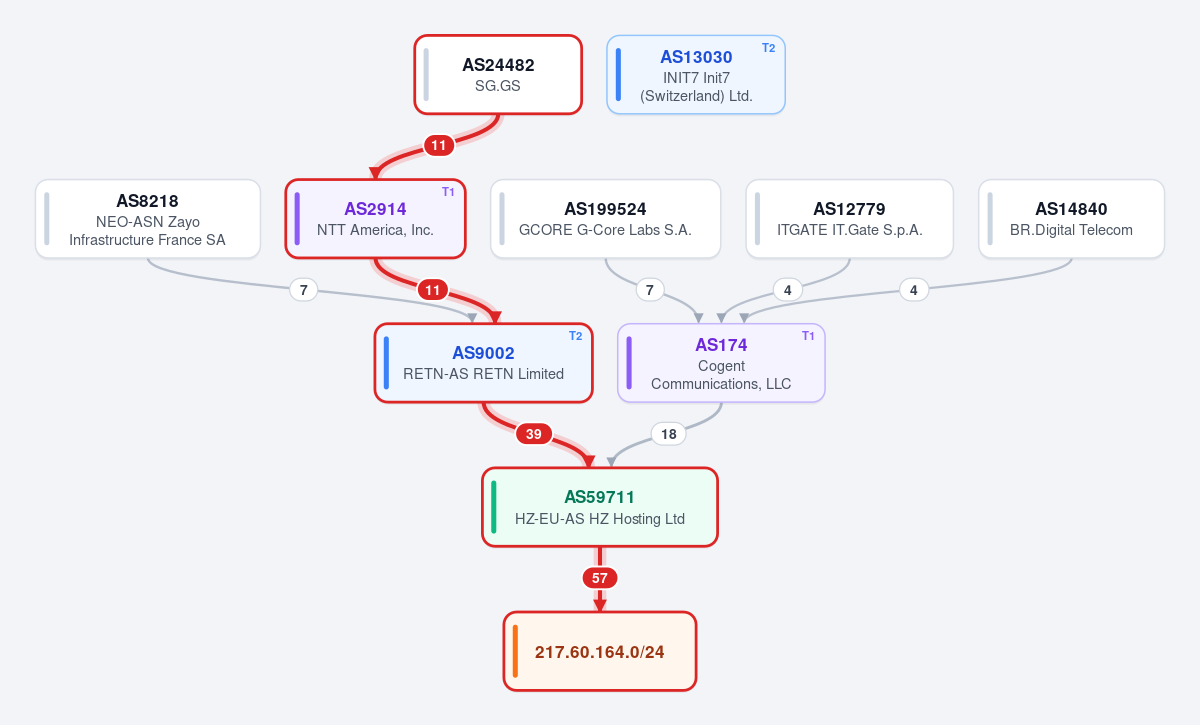Click the 7 label under AS8218
This screenshot has height=725, width=1200.
point(303,290)
